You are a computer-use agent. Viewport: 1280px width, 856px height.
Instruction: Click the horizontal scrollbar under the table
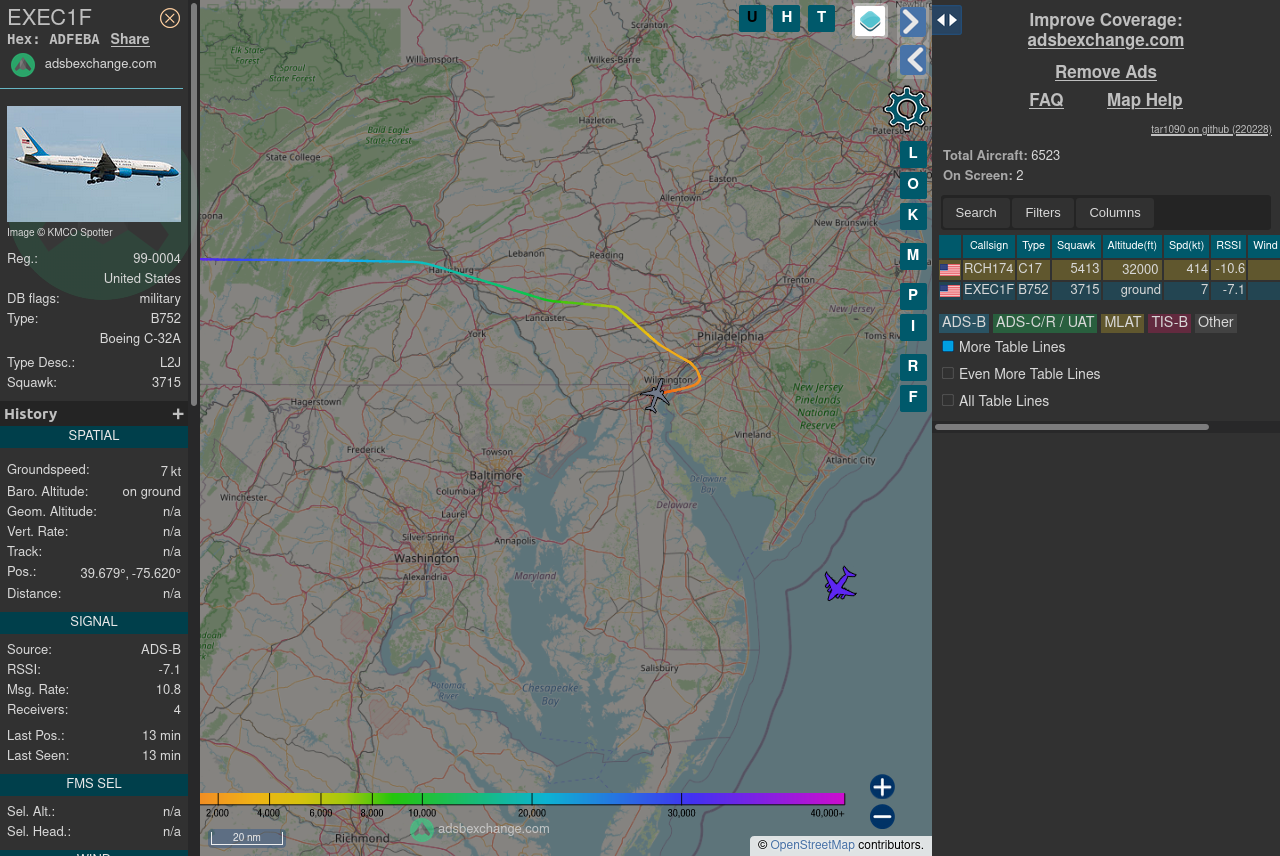pos(1072,427)
